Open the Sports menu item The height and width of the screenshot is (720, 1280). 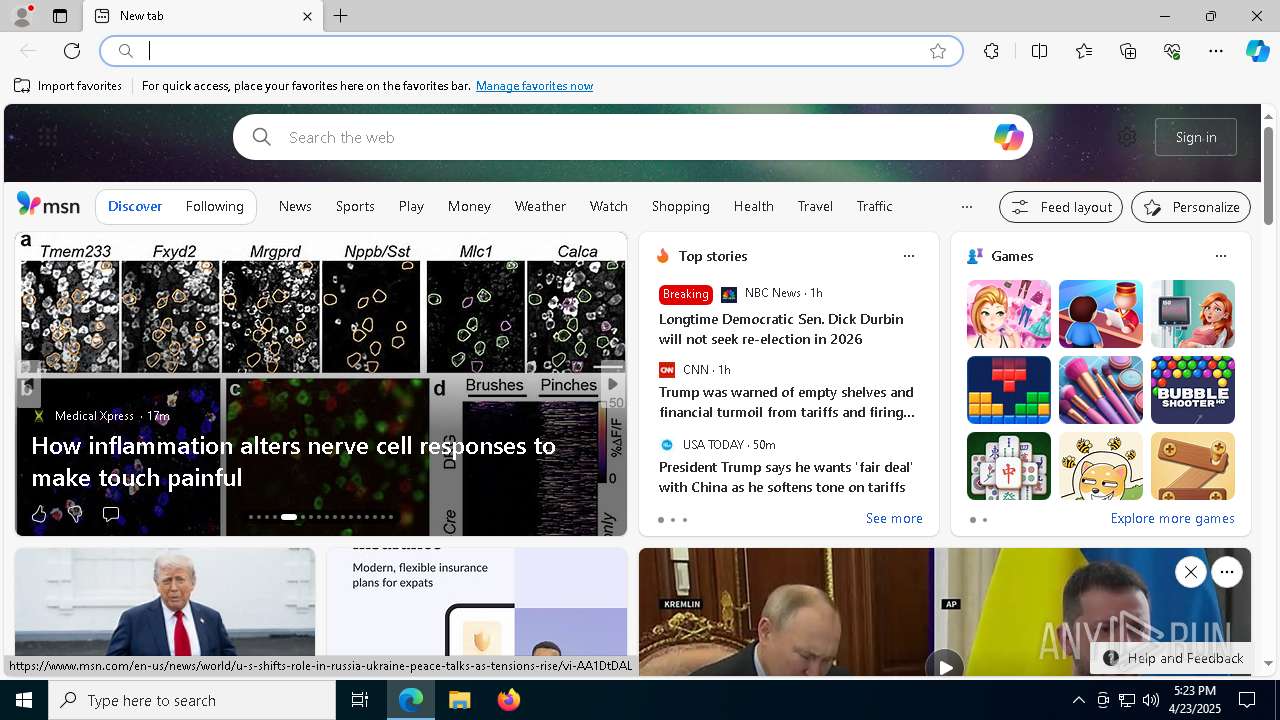click(355, 206)
